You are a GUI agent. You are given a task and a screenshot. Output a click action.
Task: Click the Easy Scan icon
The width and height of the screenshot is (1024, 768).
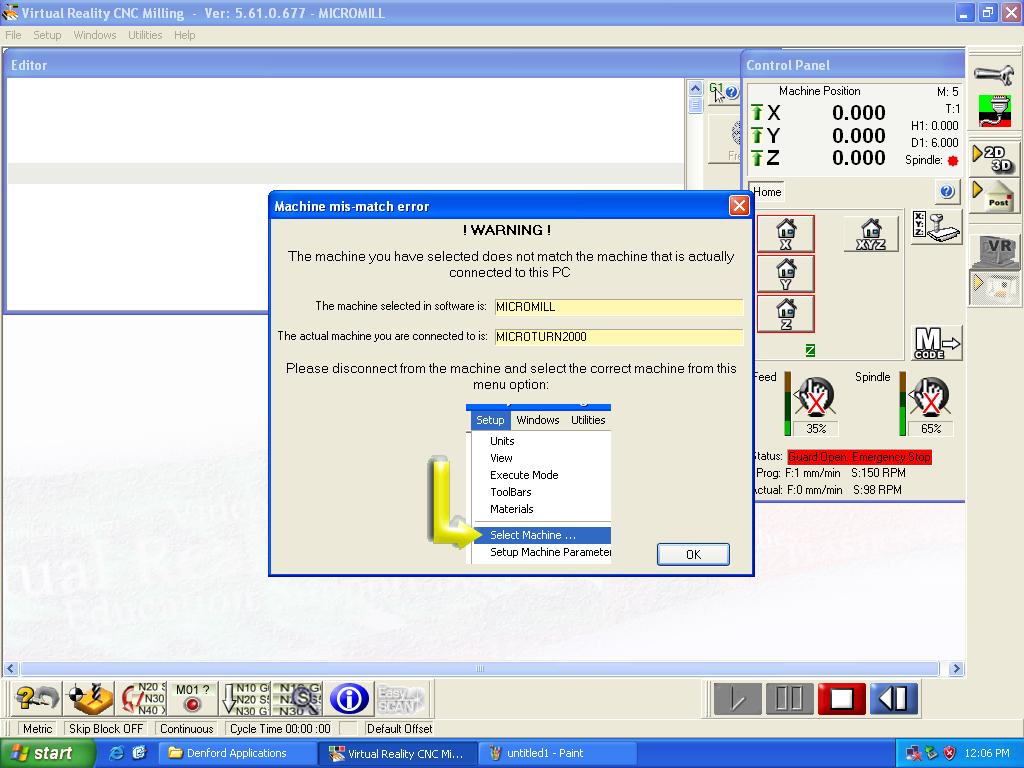401,699
